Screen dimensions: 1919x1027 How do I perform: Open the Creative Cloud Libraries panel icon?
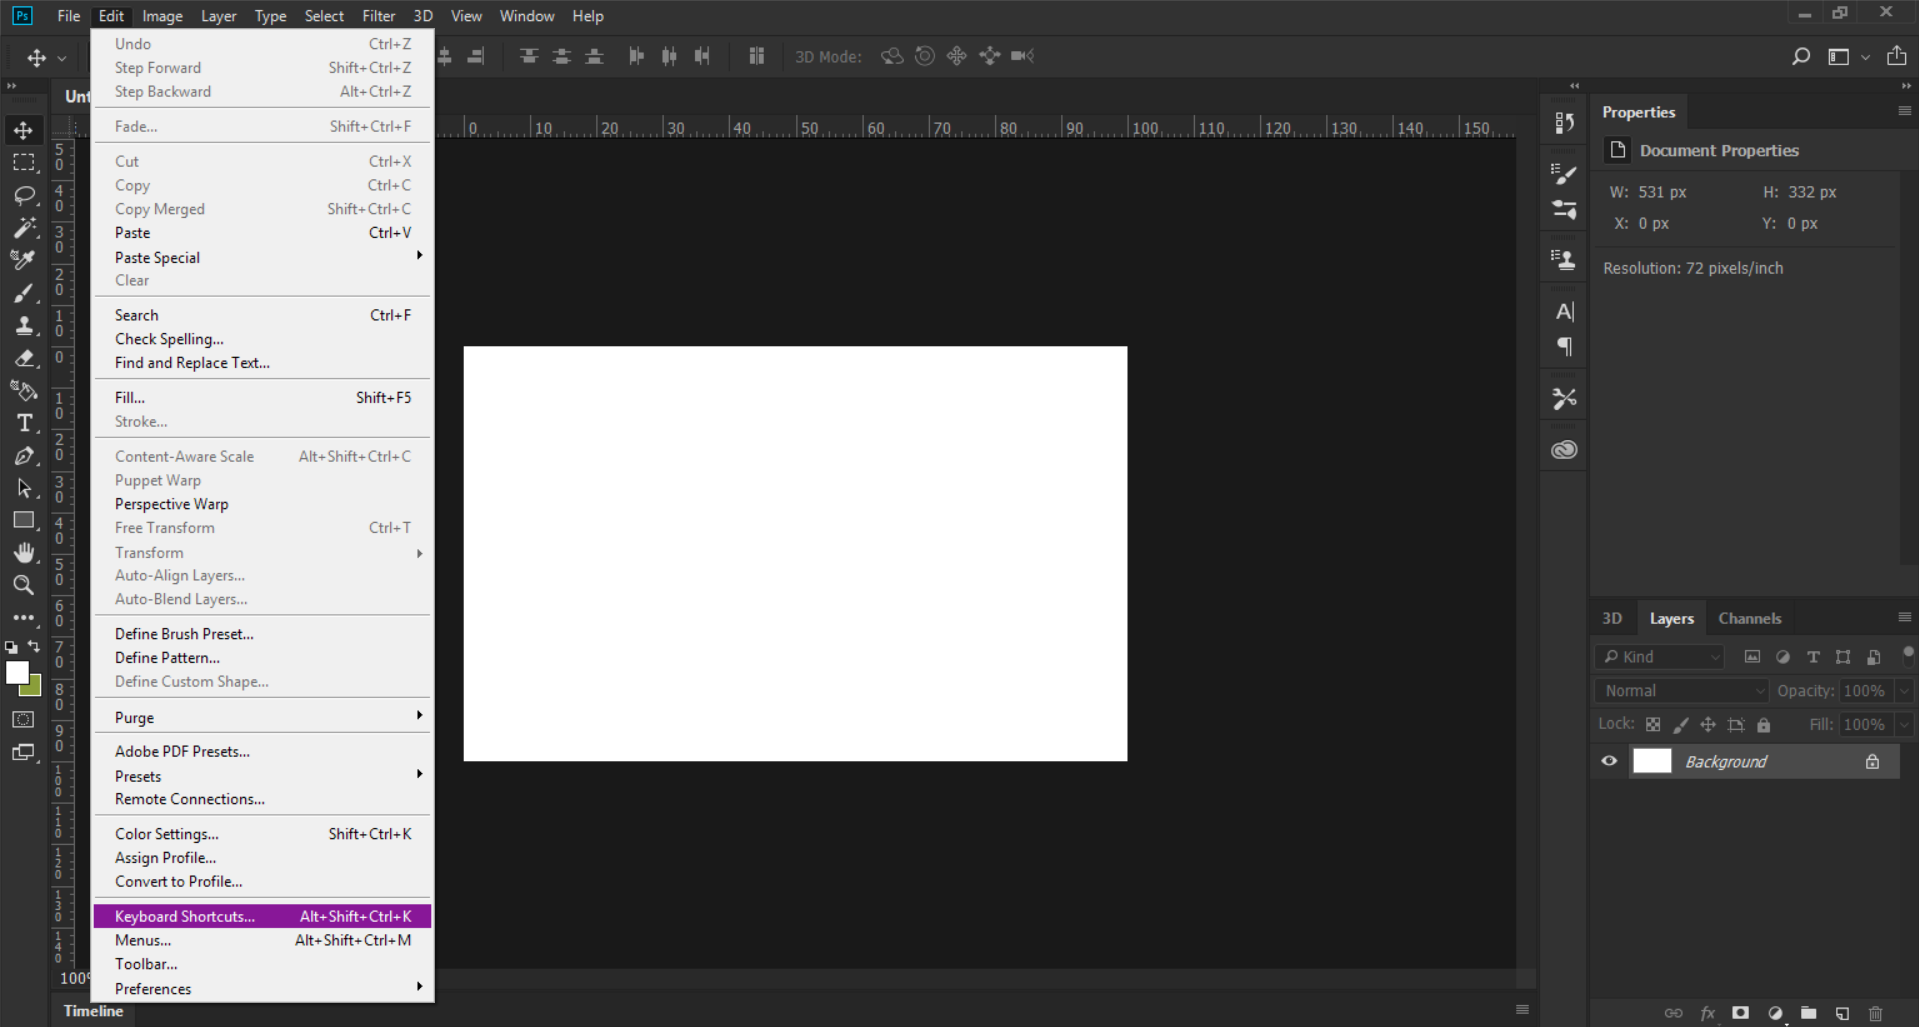coord(1564,450)
